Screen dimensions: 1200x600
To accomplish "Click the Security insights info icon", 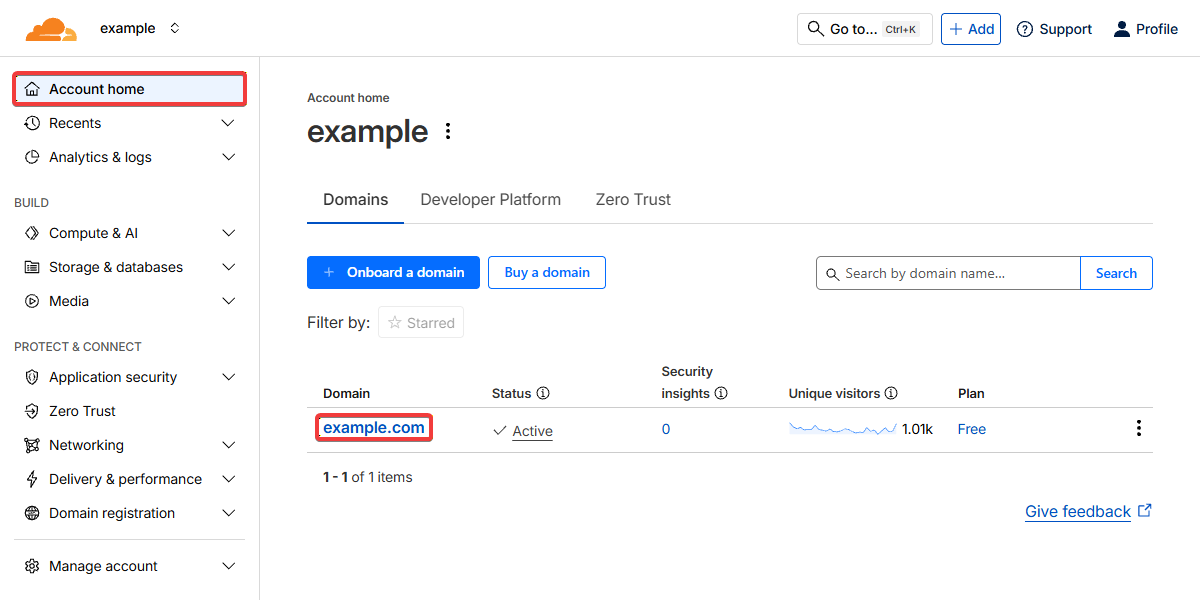I will click(721, 394).
